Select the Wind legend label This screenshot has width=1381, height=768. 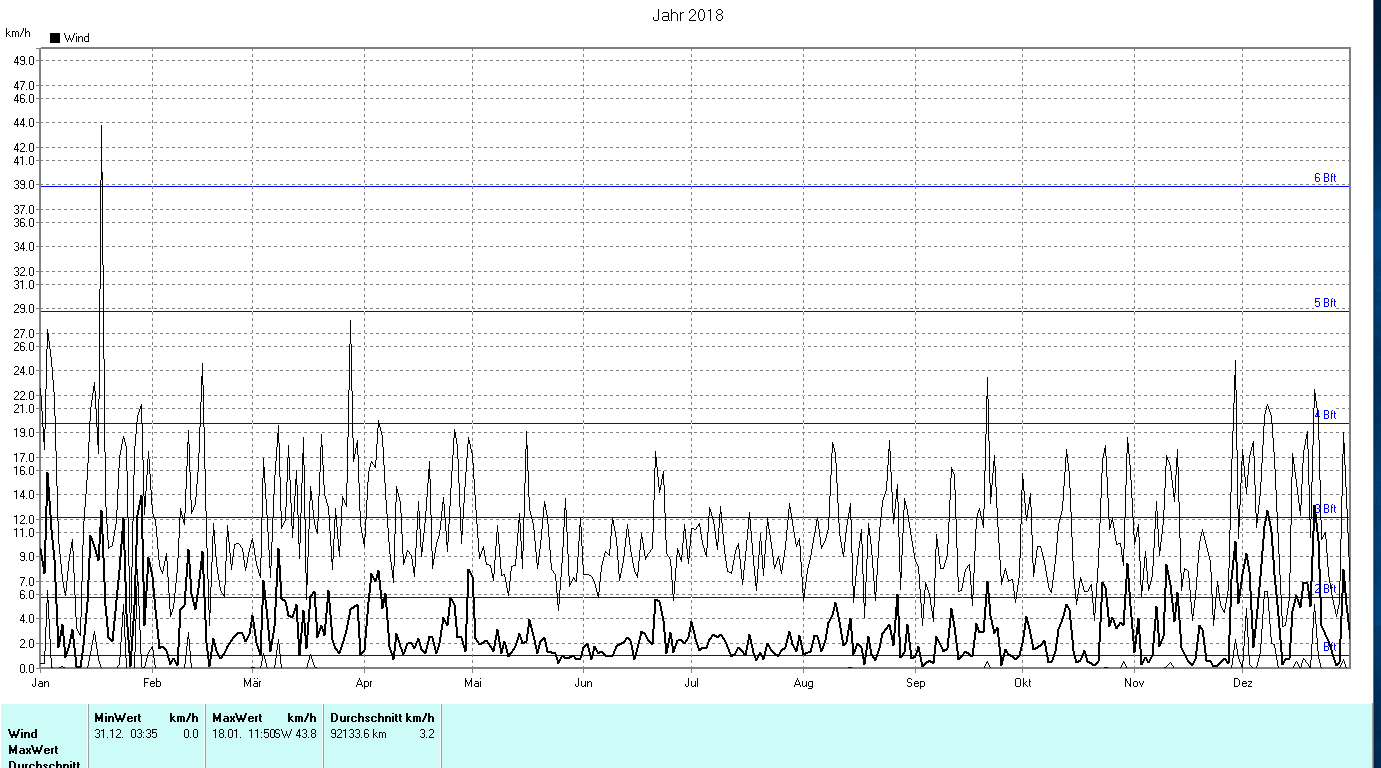pyautogui.click(x=77, y=38)
